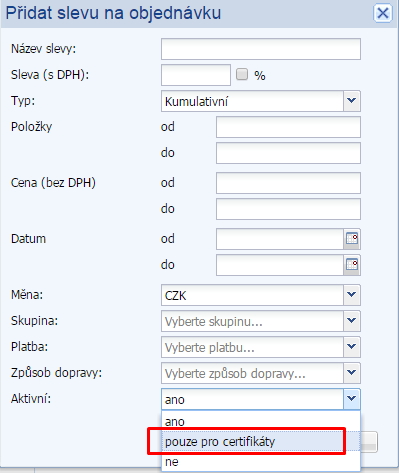Open calendar picker for Datum do
The image size is (399, 473).
[x=352, y=265]
